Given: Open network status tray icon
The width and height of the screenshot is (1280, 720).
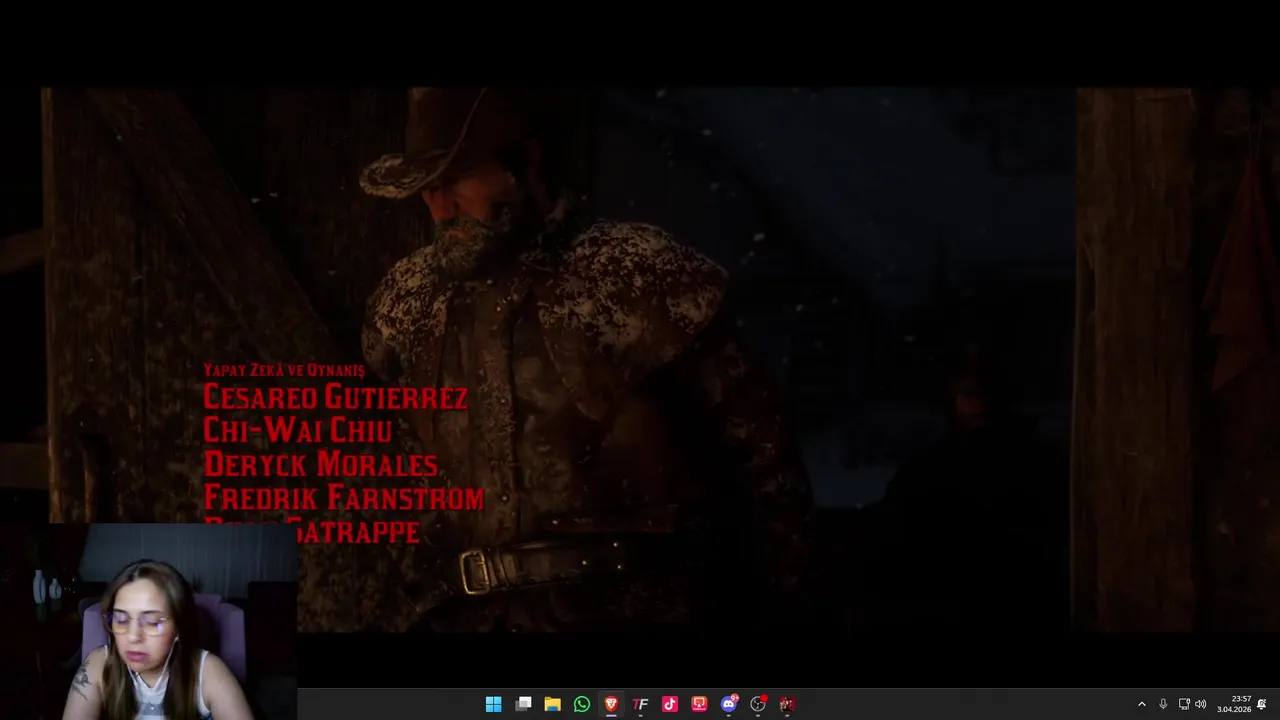Looking at the screenshot, I should click(1184, 704).
